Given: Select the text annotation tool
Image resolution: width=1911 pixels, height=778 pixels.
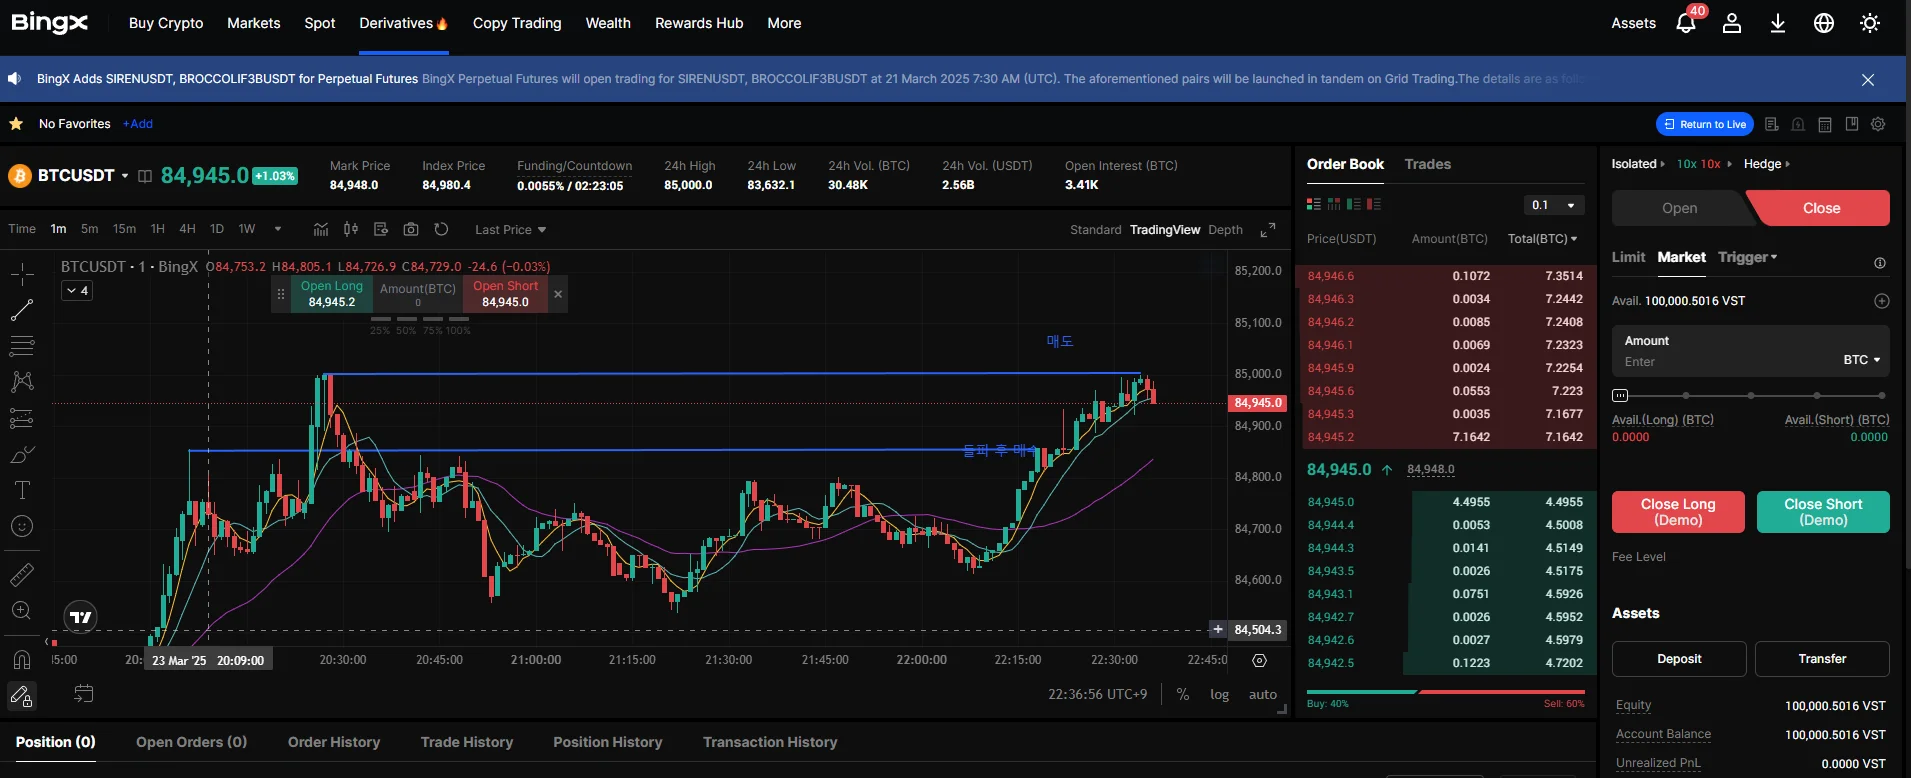Looking at the screenshot, I should pyautogui.click(x=22, y=490).
